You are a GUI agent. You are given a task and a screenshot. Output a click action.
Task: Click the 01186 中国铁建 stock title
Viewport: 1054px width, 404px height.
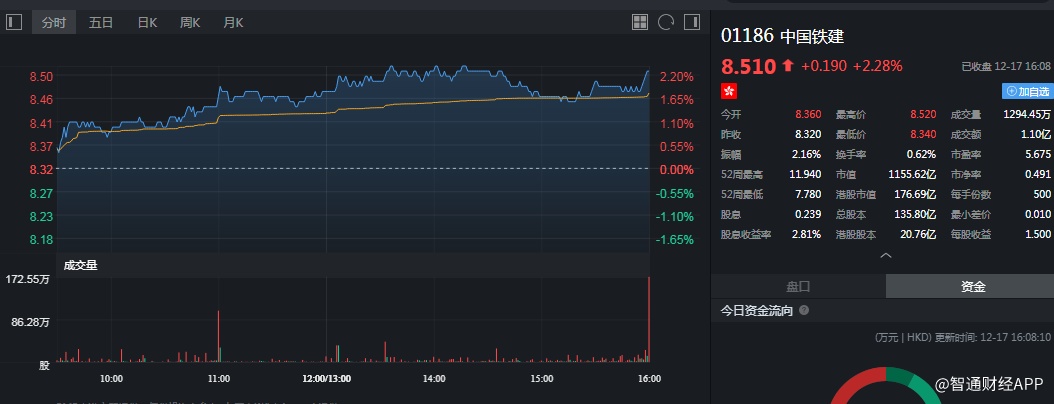(x=783, y=36)
